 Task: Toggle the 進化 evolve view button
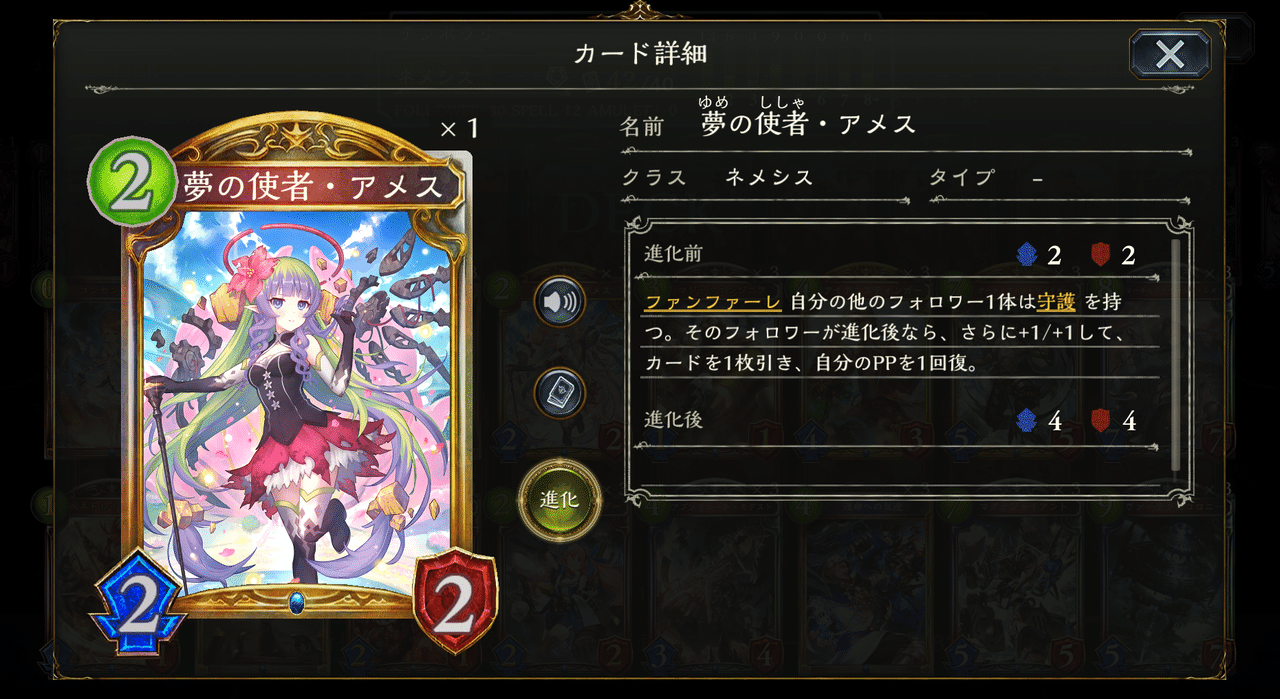pos(560,498)
